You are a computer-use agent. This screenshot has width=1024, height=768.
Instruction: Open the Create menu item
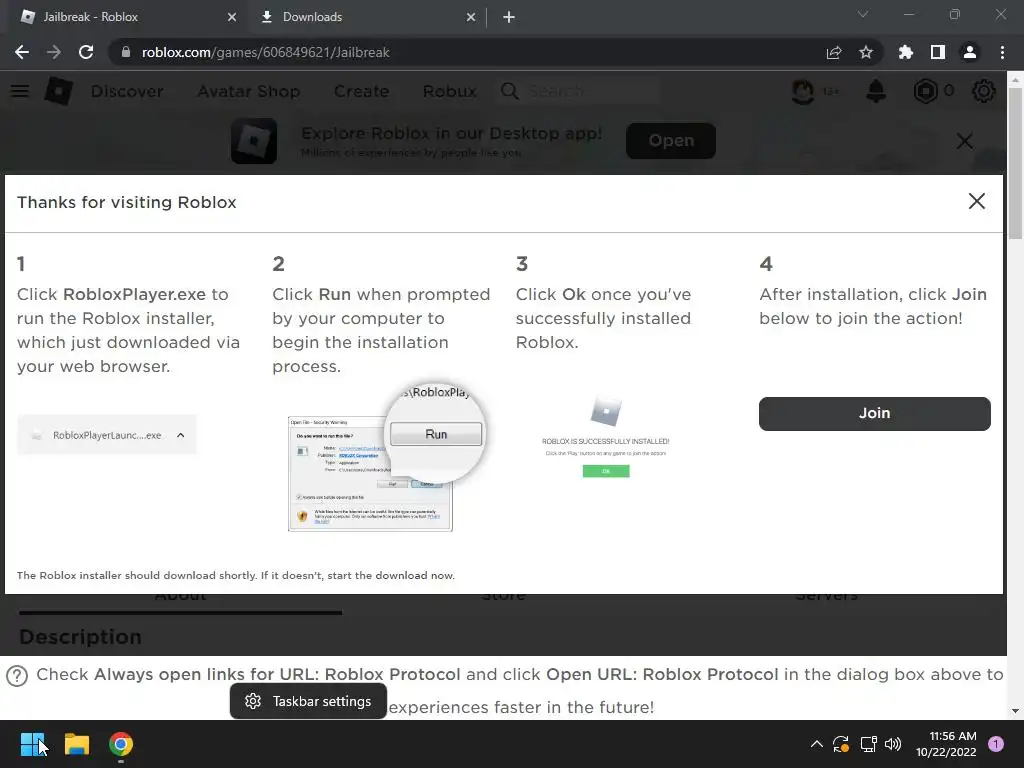(x=361, y=91)
